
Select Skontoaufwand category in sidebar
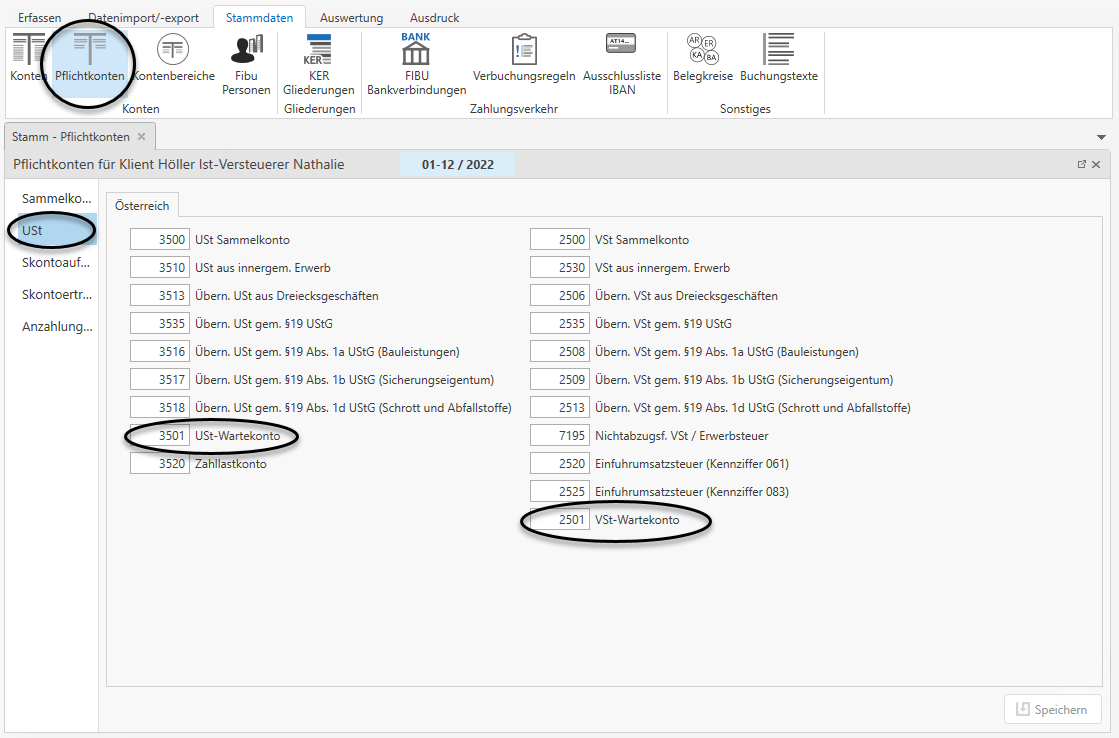[x=56, y=263]
